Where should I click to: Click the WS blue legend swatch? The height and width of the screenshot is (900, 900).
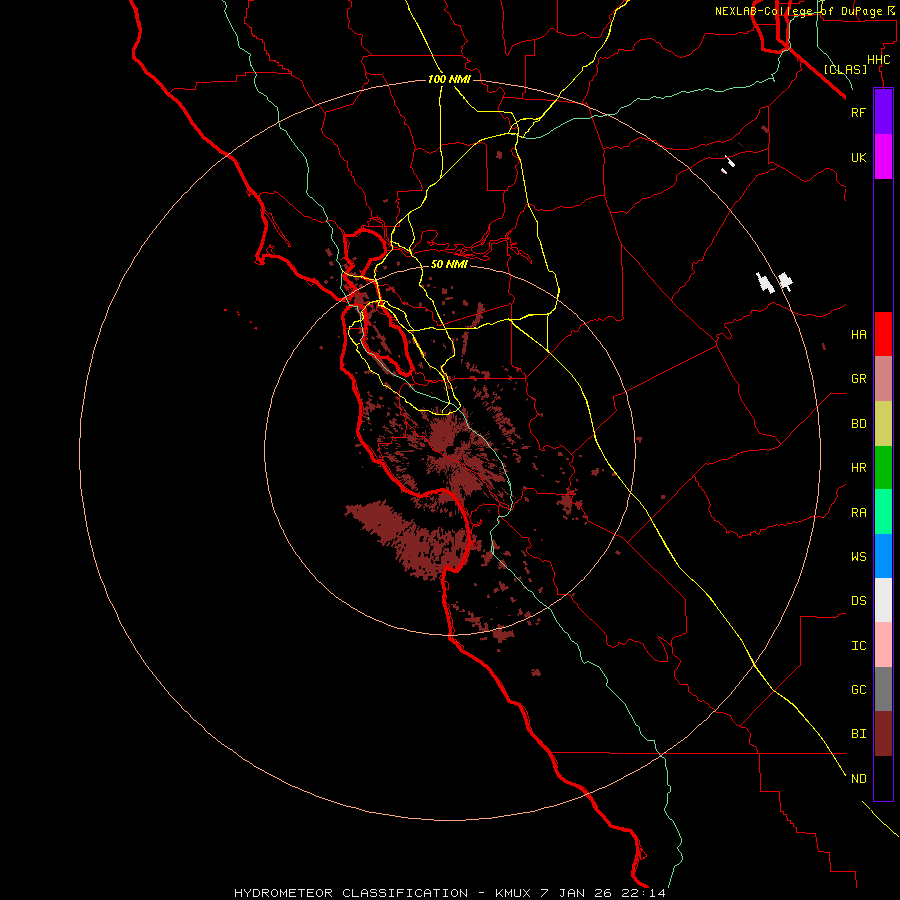(883, 556)
